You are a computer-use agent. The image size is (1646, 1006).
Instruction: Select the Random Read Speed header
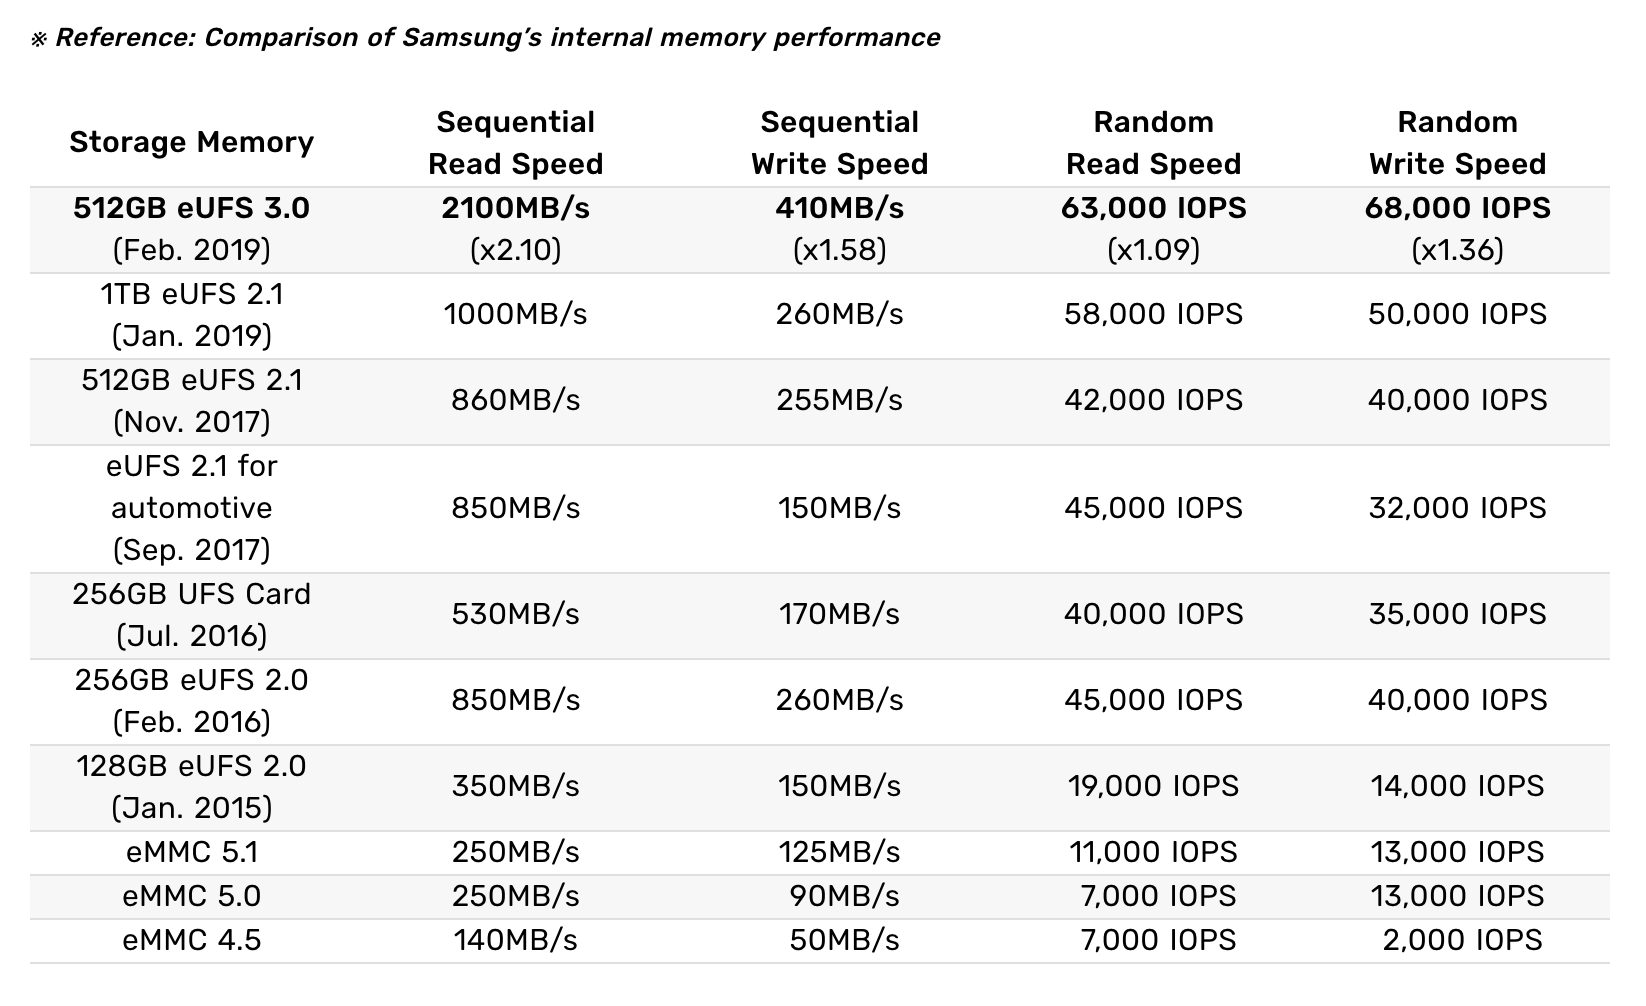coord(1153,142)
